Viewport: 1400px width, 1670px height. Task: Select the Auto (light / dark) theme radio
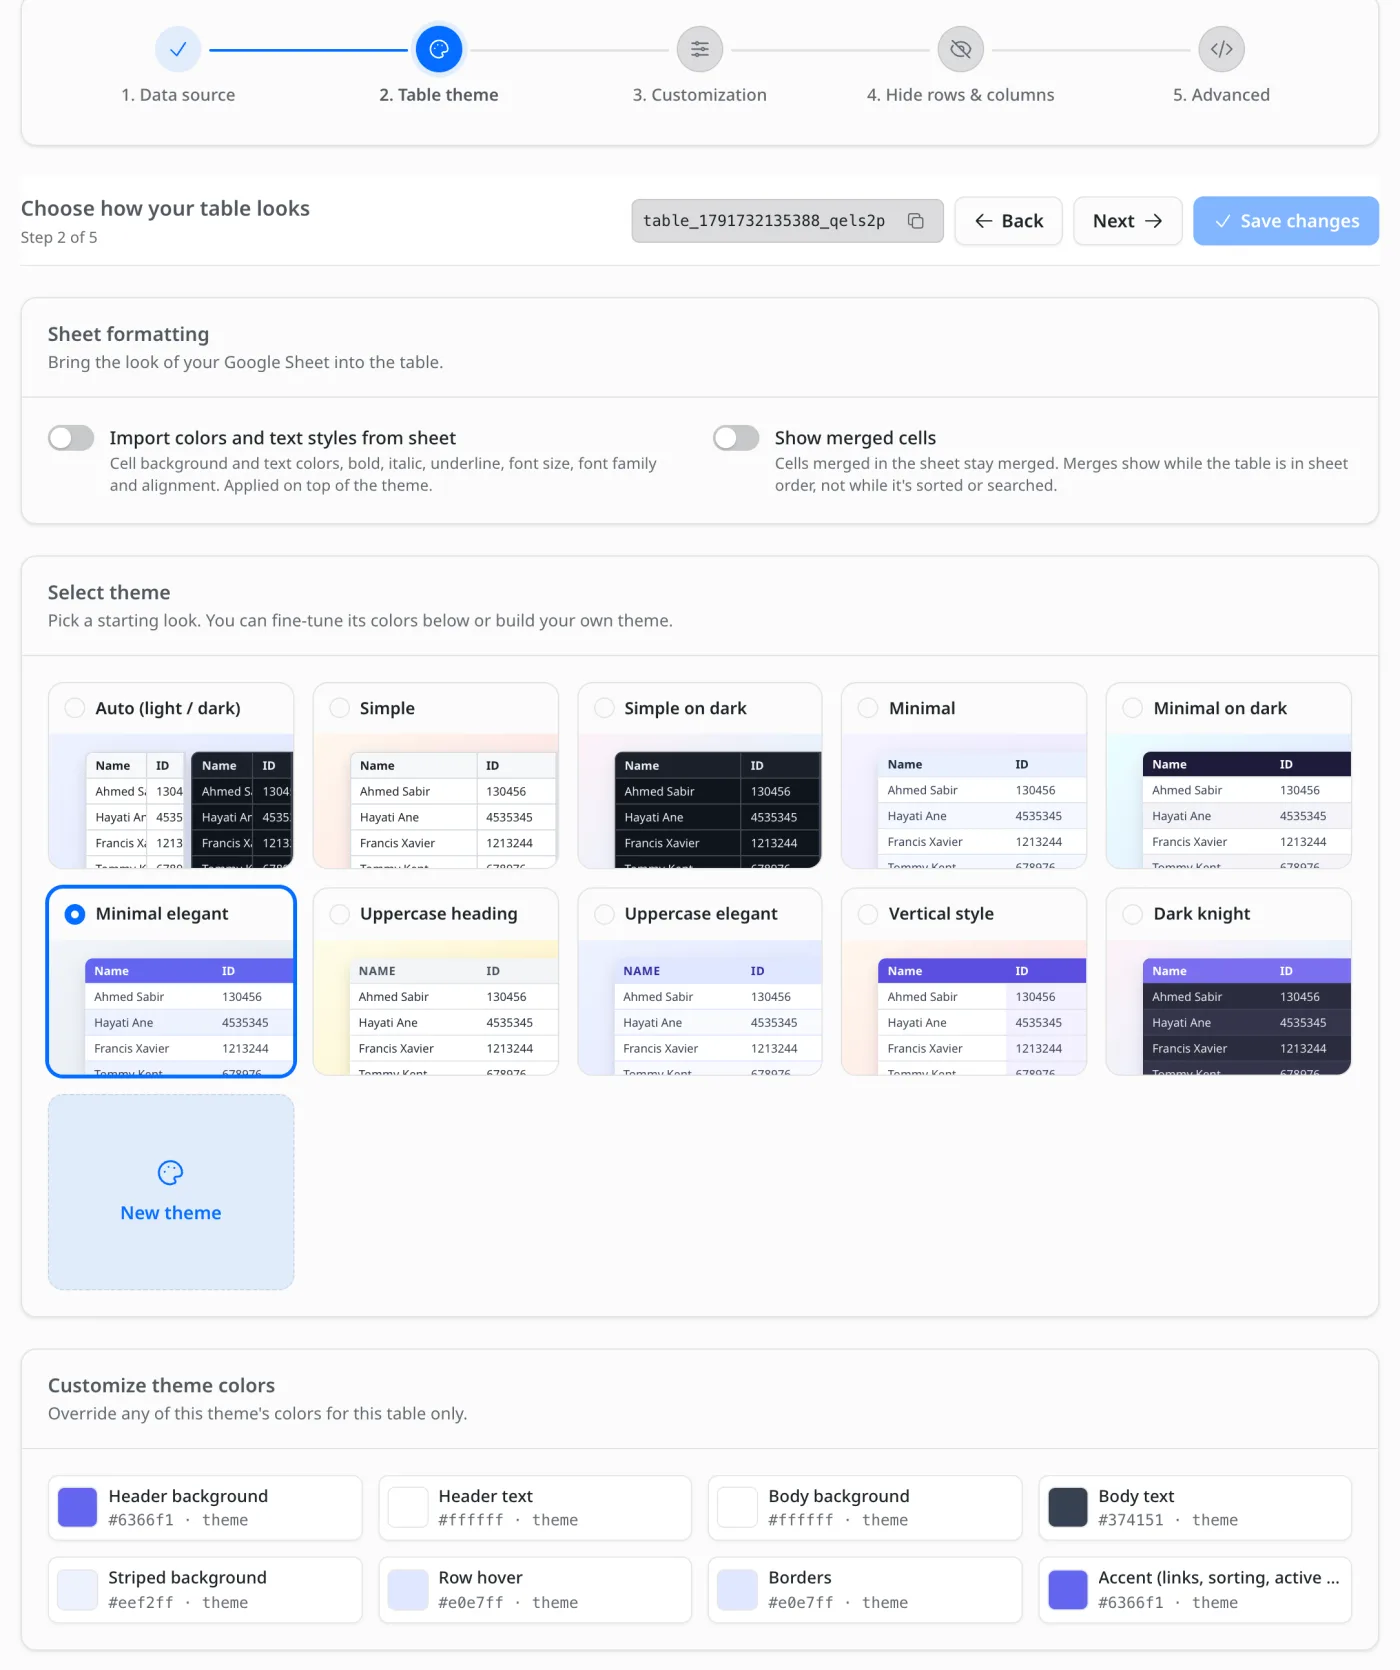click(75, 708)
